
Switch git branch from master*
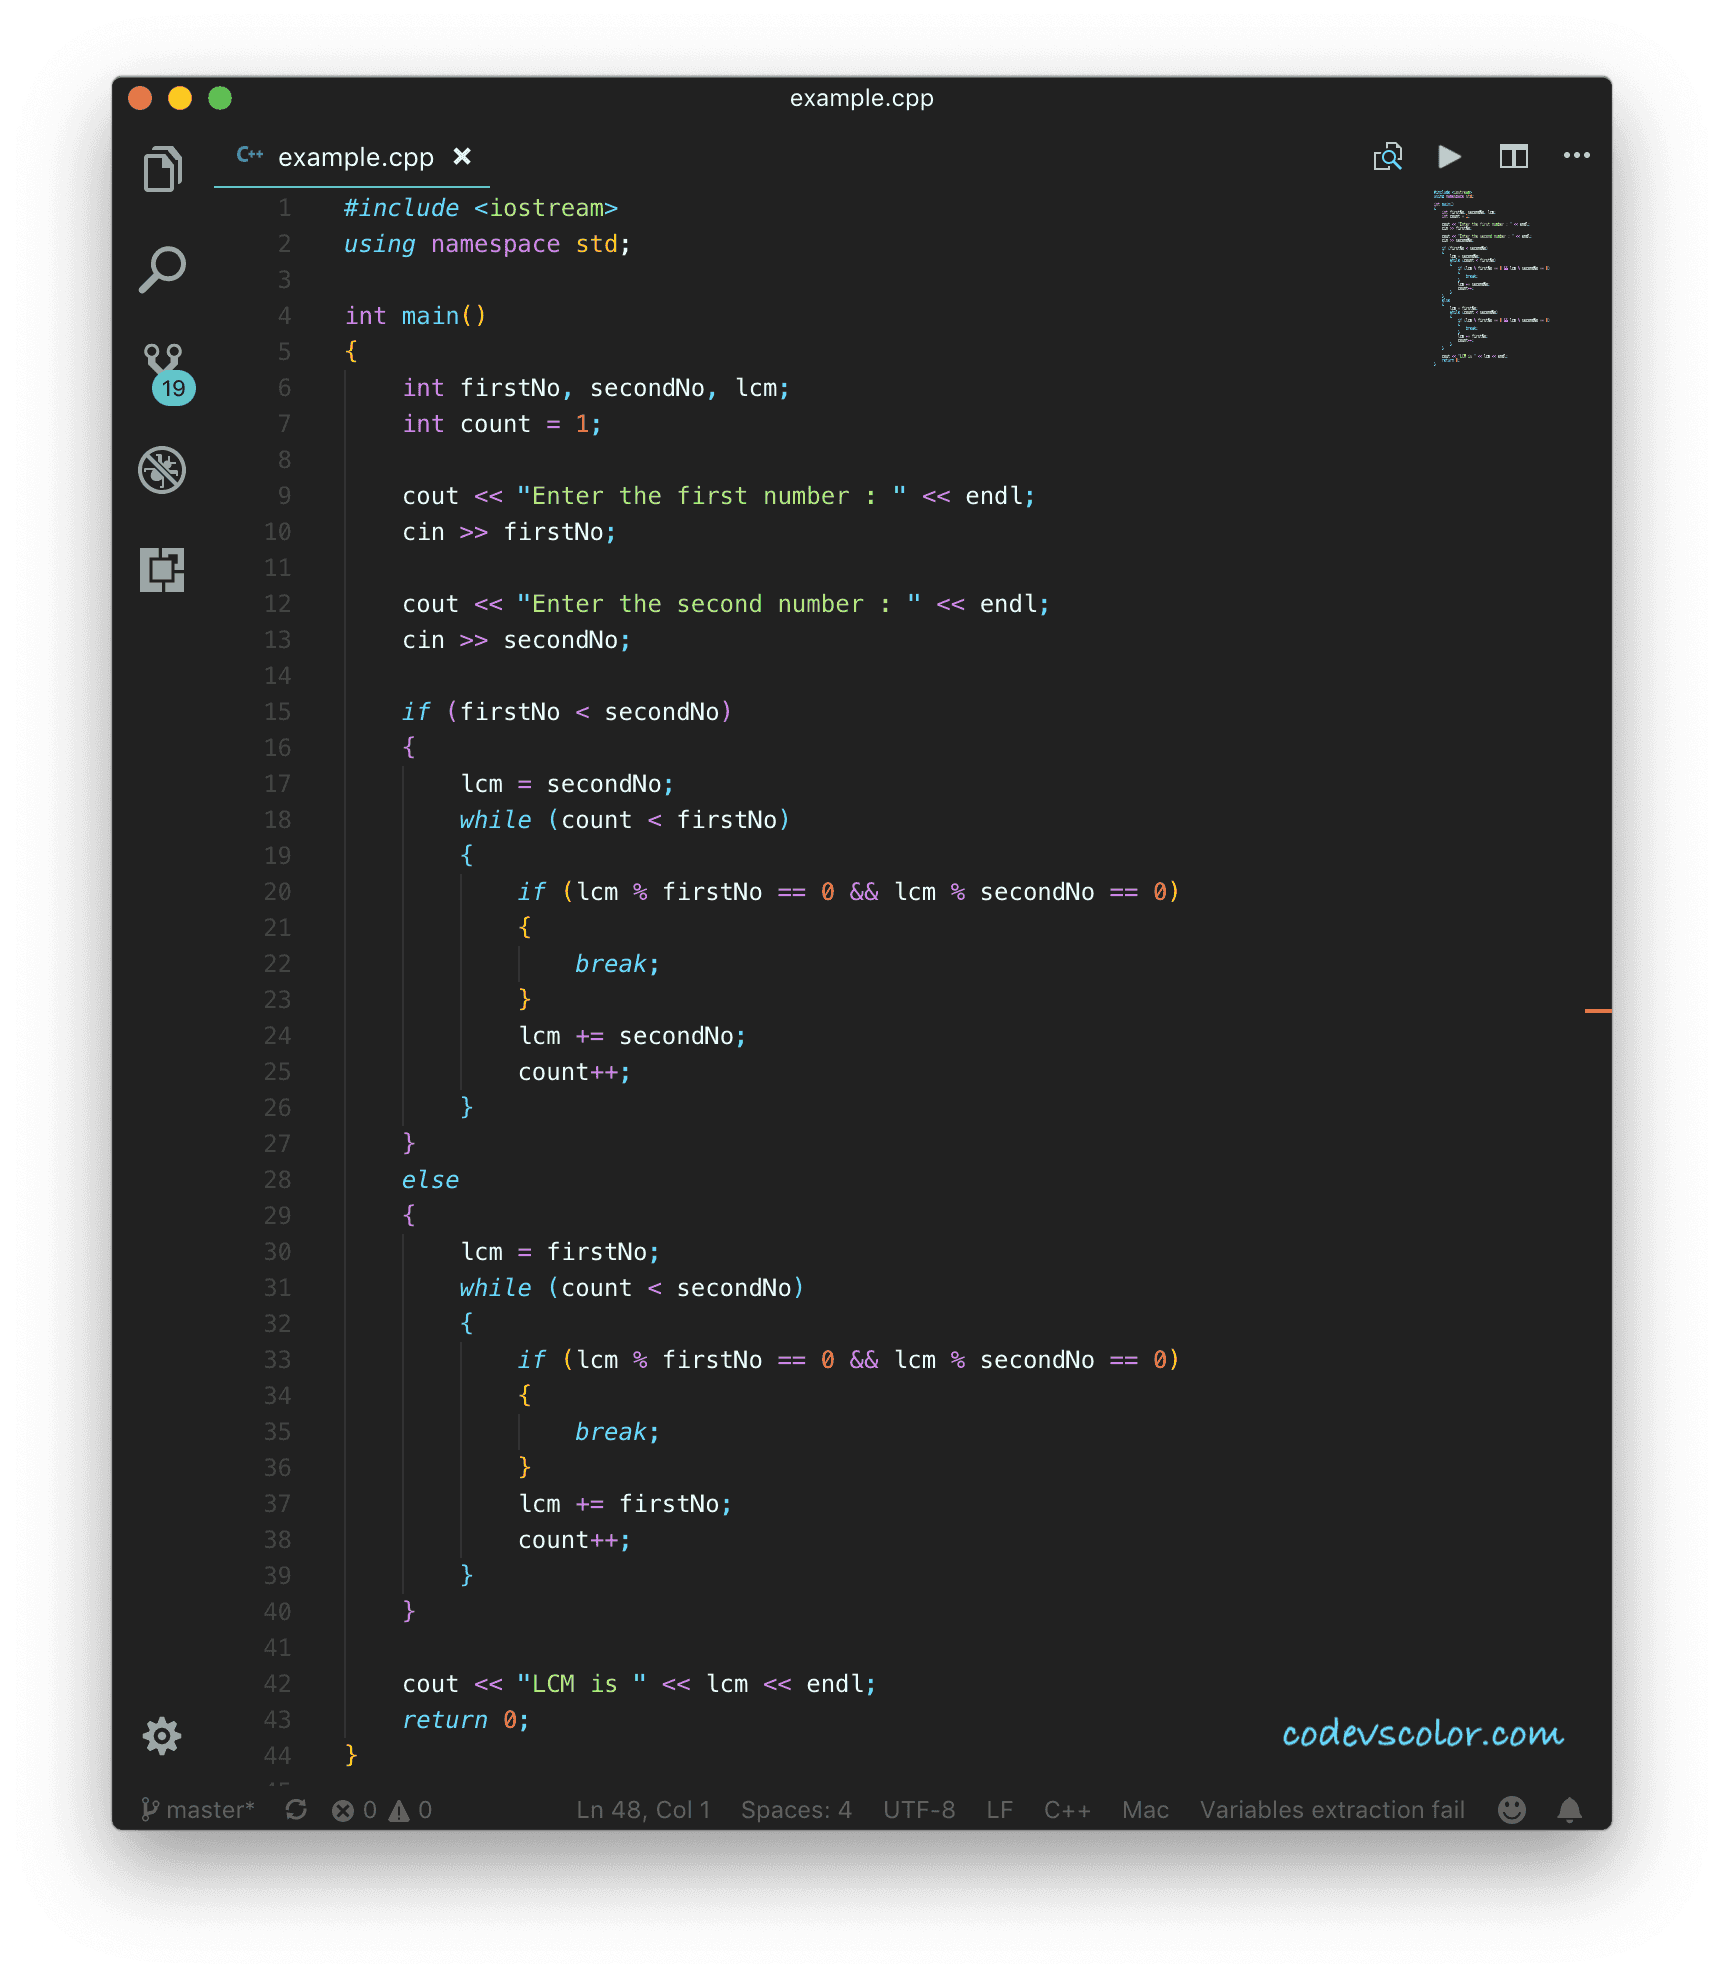coord(199,1810)
